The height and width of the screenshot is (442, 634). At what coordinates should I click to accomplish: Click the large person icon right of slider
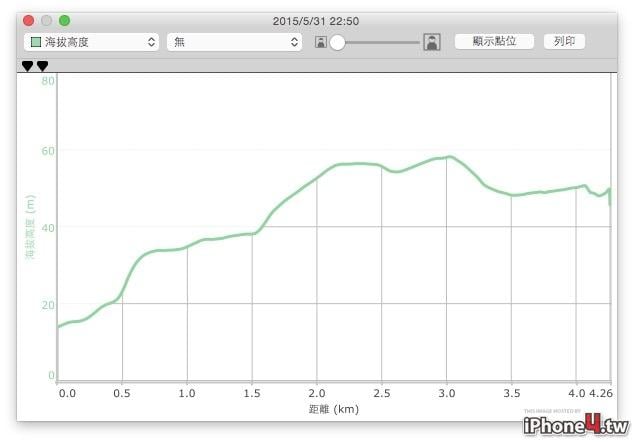tap(432, 42)
